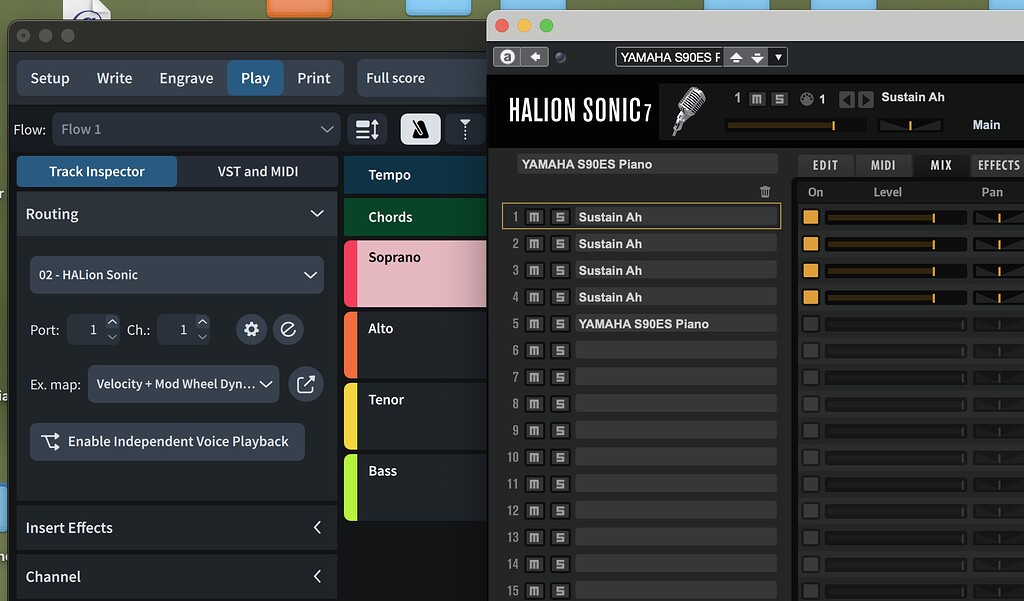Toggle the On checkbox for channel 2
Viewport: 1024px width, 601px height.
pyautogui.click(x=809, y=243)
